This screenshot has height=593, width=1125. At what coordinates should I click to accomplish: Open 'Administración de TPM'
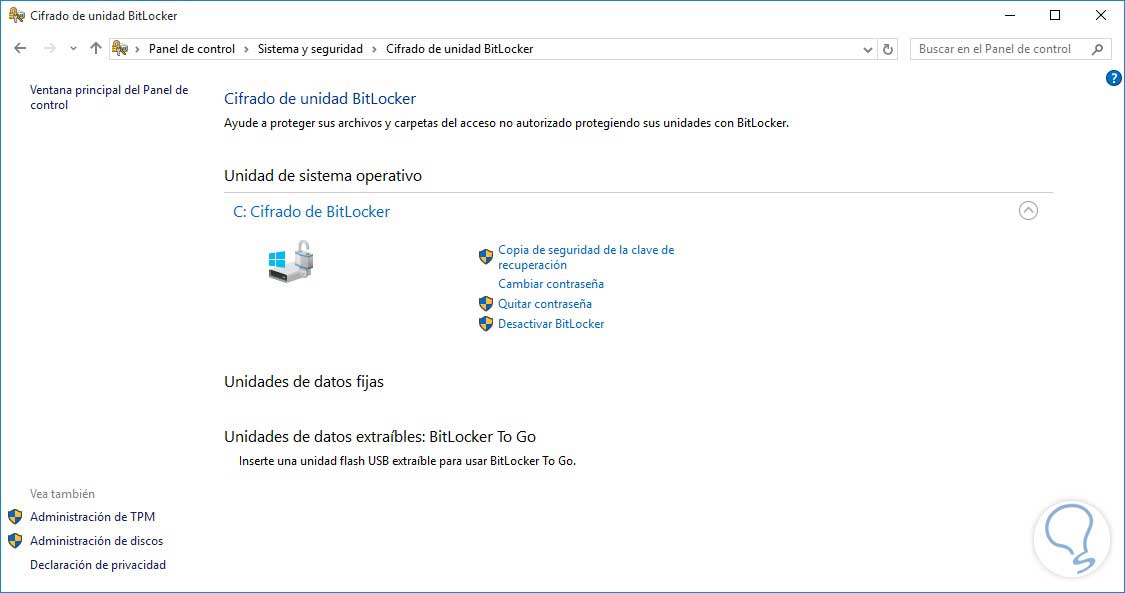tap(93, 517)
